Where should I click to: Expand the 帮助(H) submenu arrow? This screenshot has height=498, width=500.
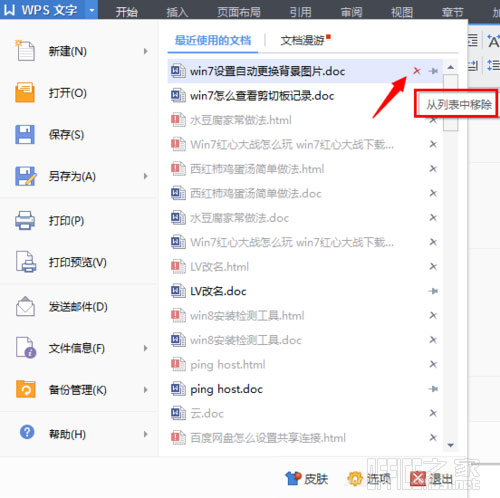click(145, 434)
